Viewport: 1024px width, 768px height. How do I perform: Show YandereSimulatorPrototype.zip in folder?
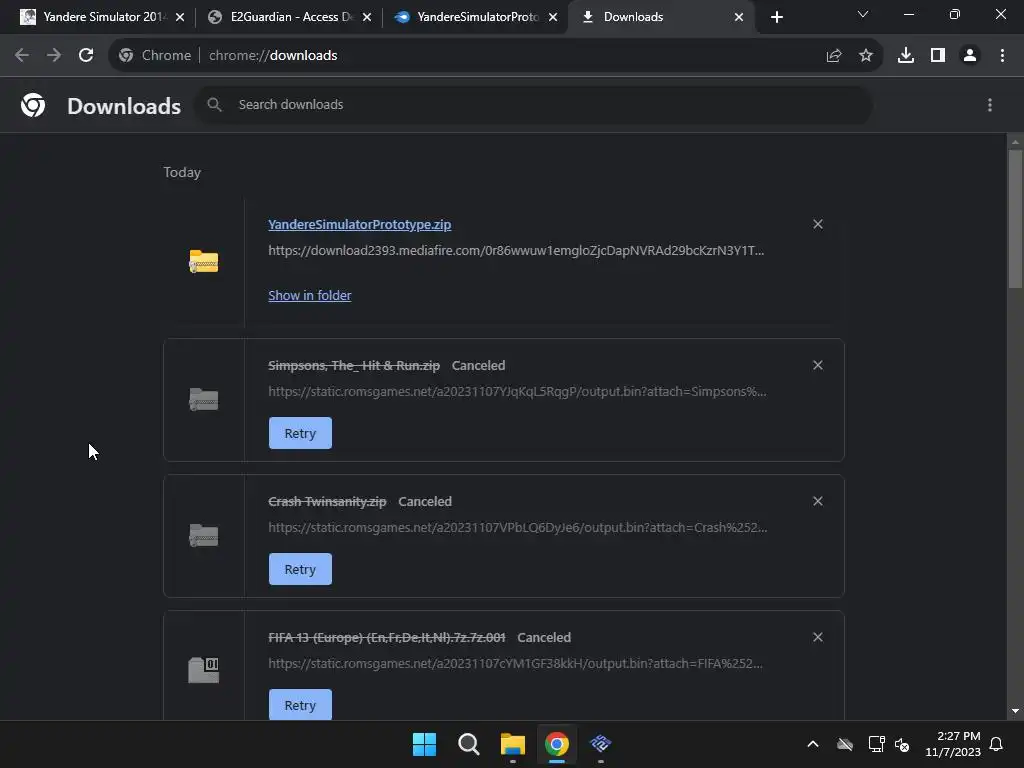click(310, 295)
